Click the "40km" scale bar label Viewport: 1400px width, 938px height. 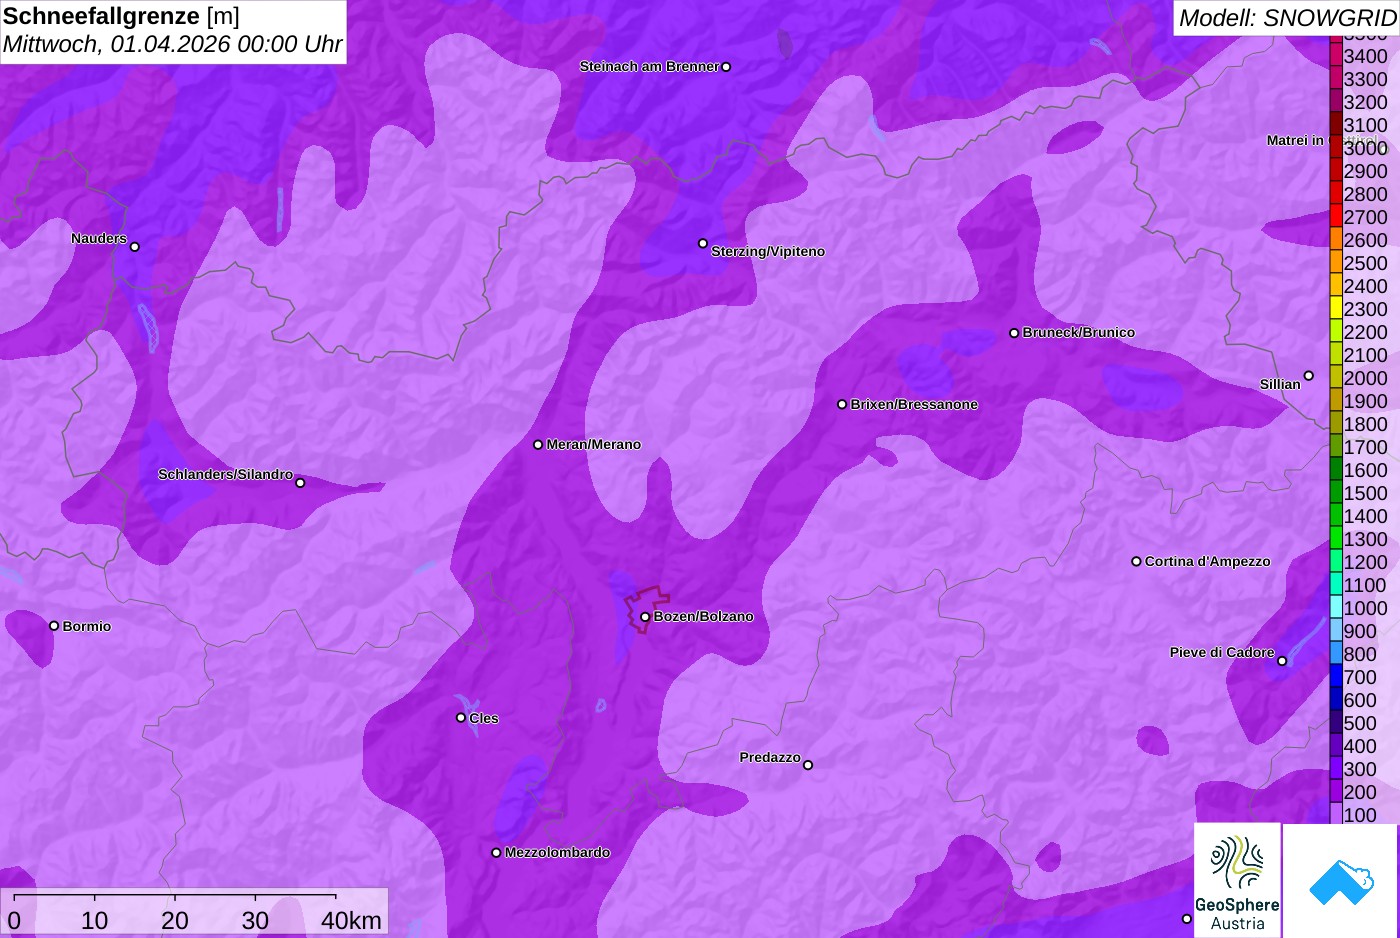click(x=351, y=921)
